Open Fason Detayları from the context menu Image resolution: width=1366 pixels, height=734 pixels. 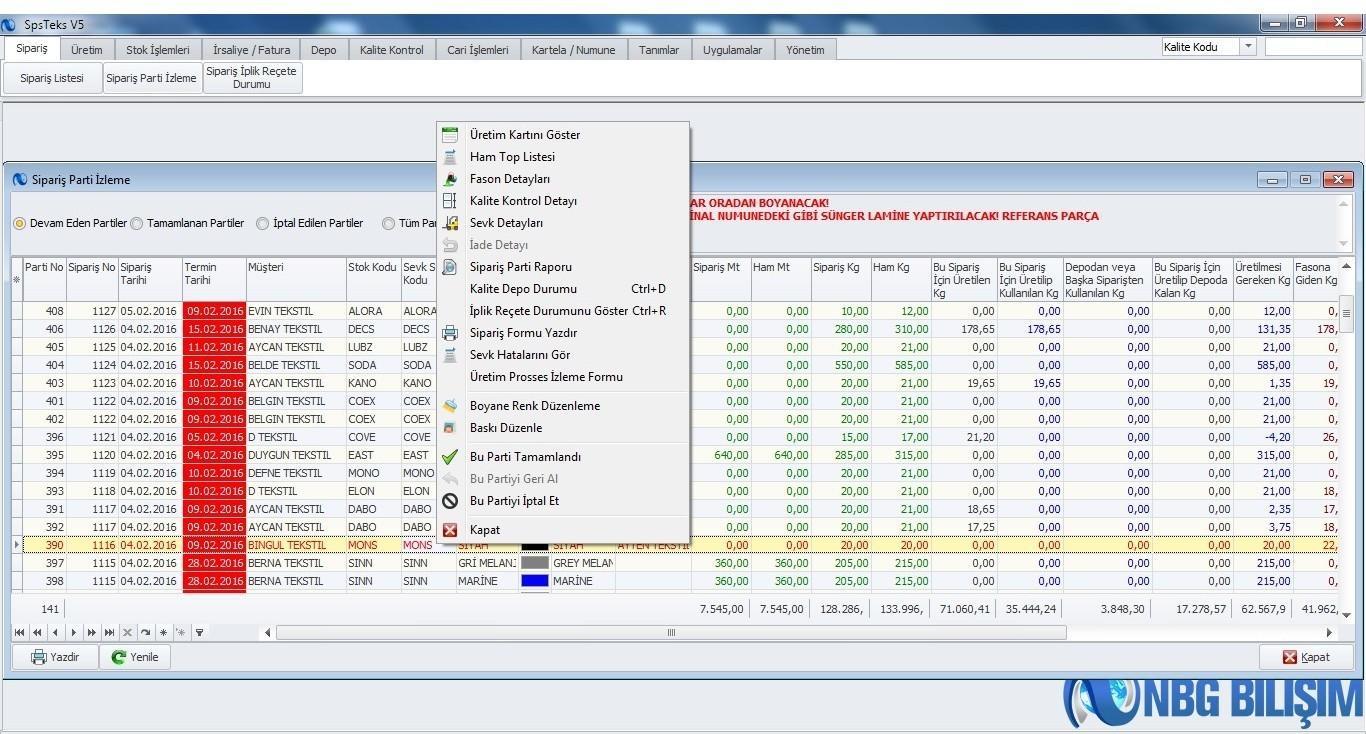[x=562, y=179]
